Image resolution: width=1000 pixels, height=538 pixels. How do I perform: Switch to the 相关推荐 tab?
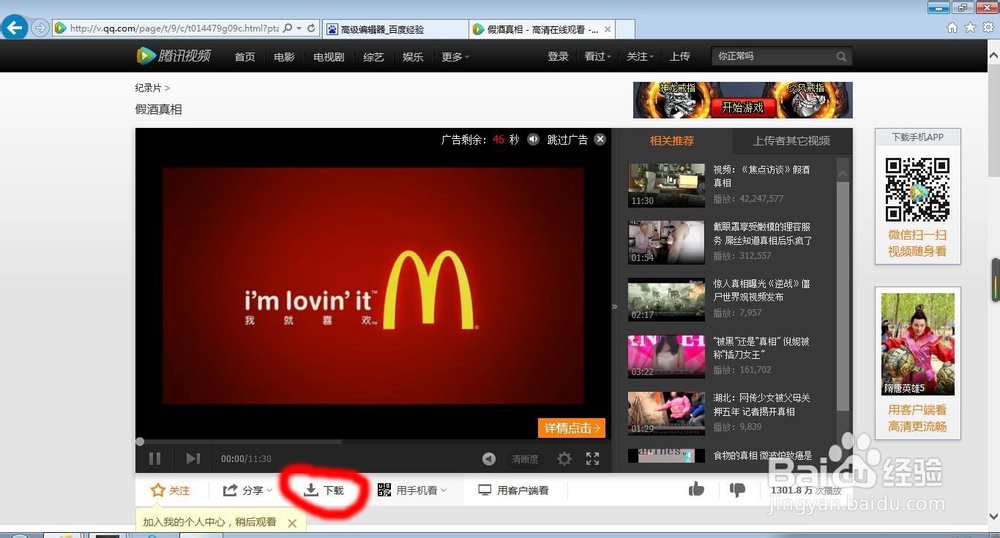[672, 141]
